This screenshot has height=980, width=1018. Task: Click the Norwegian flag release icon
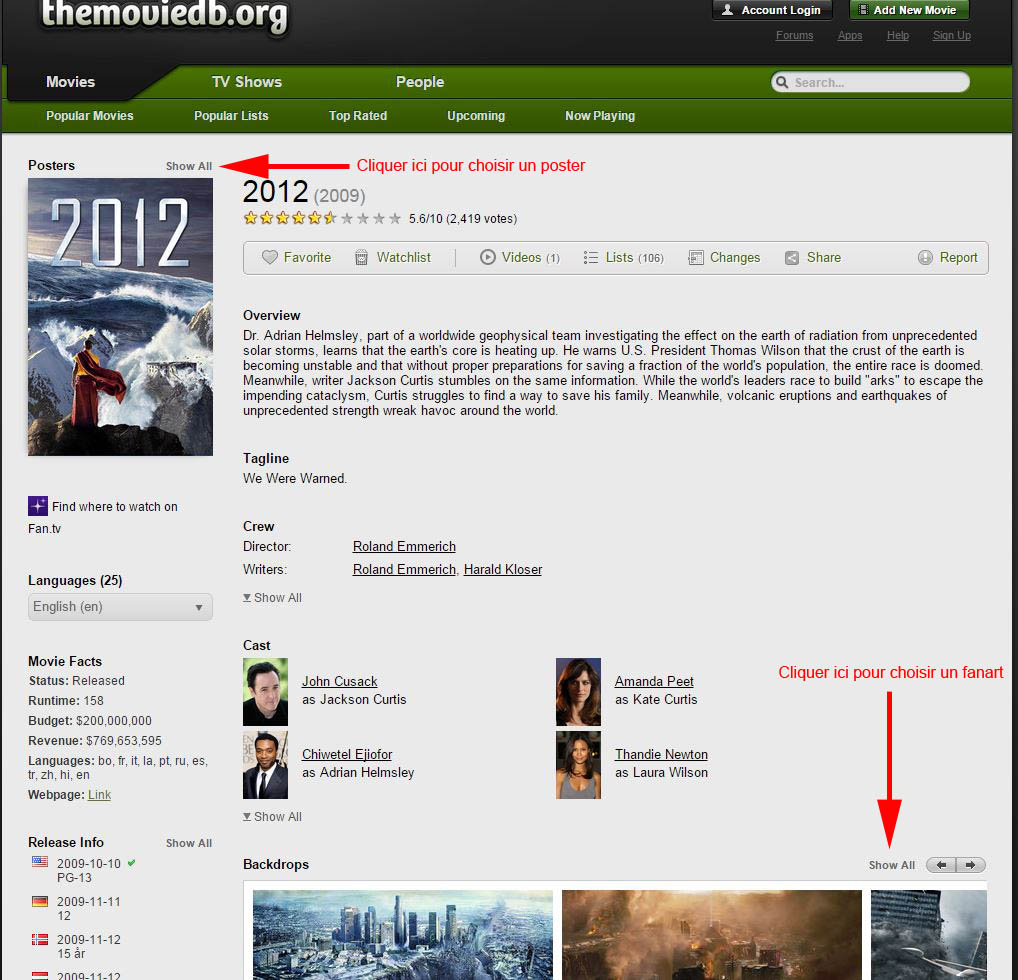(x=40, y=939)
